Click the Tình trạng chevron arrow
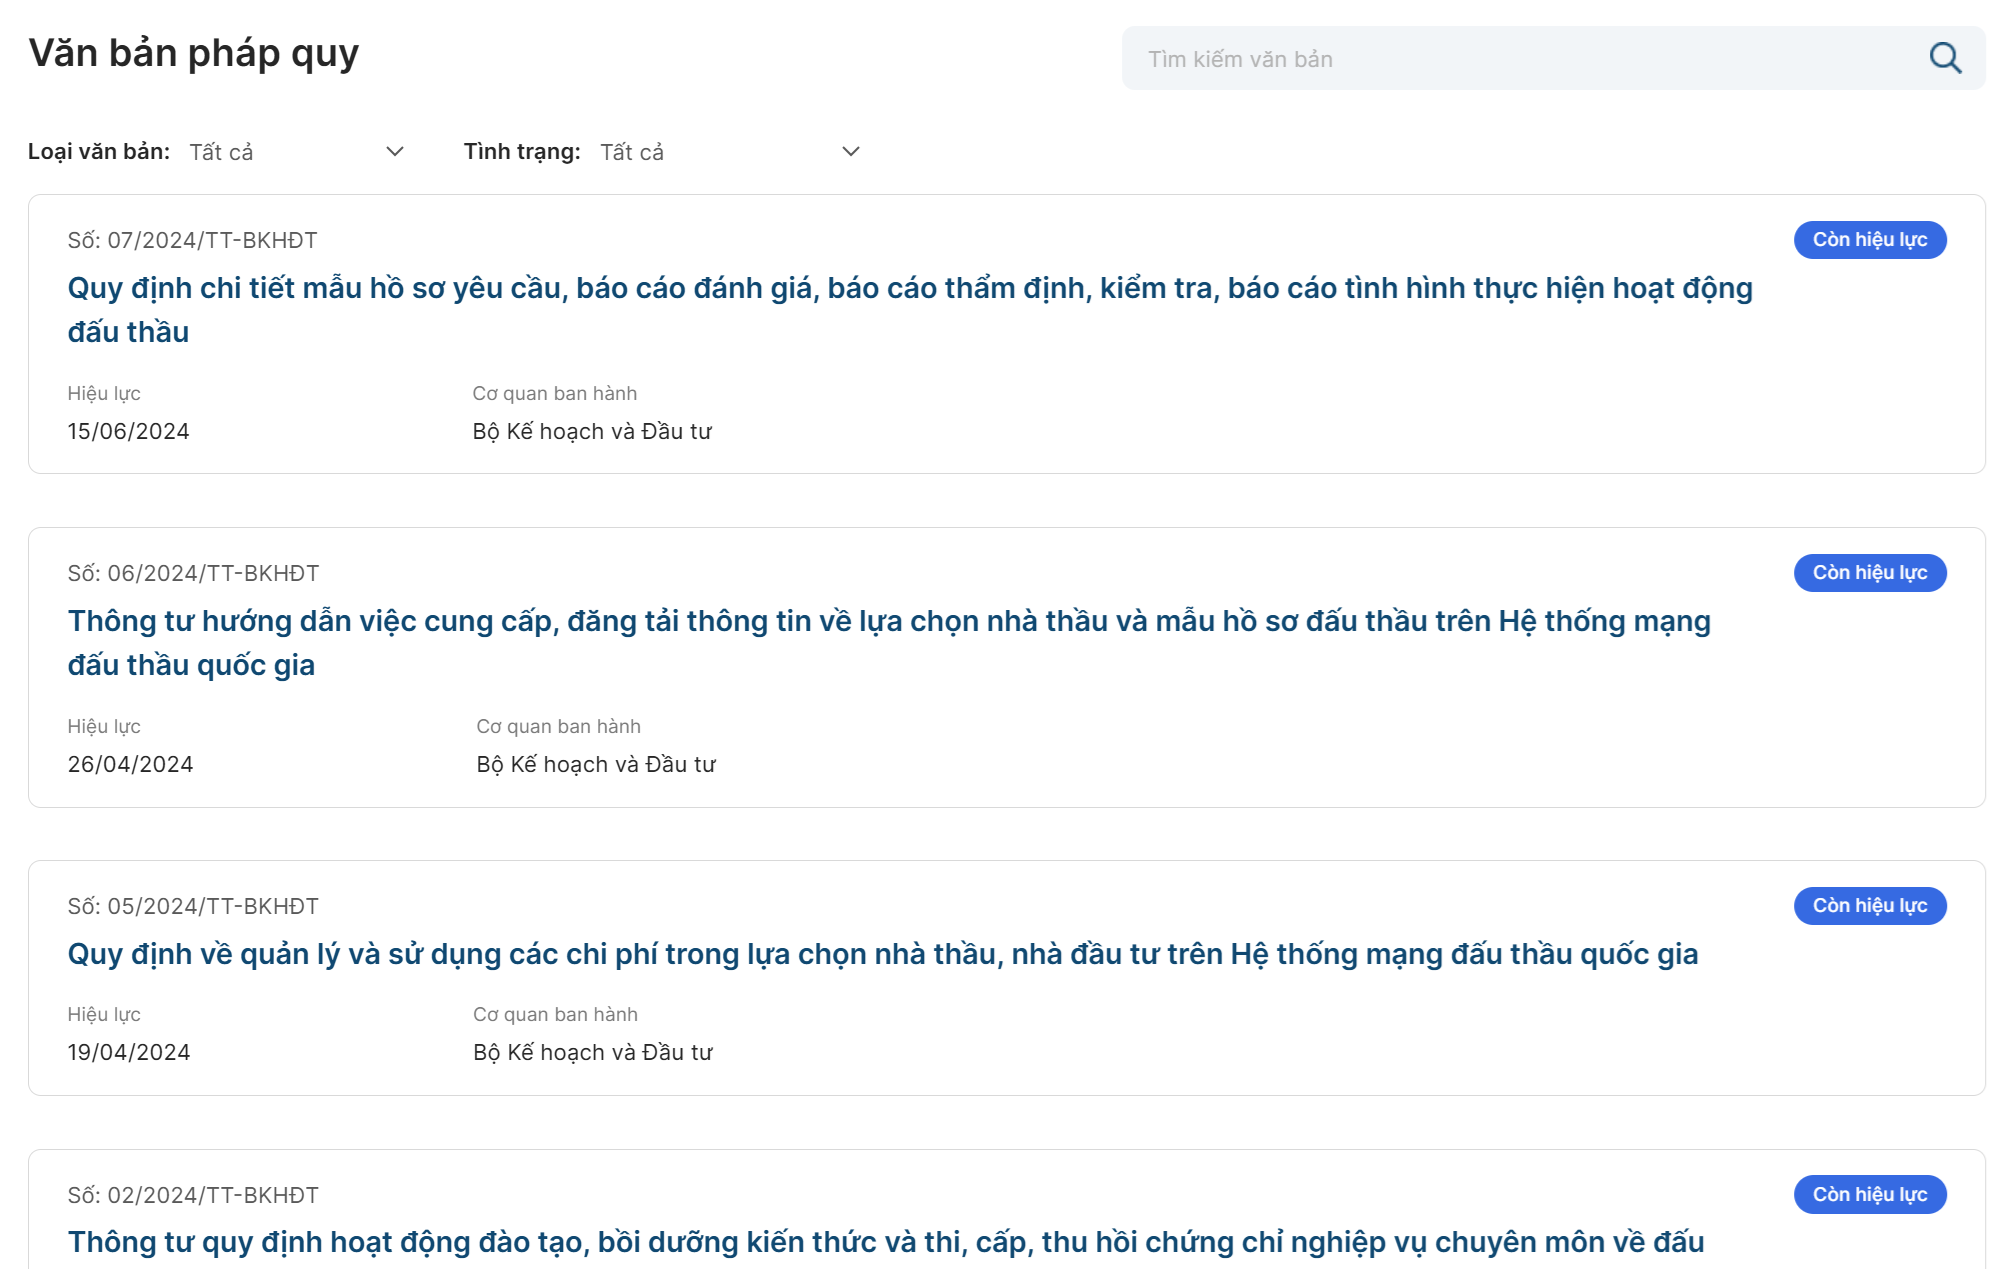 851,152
